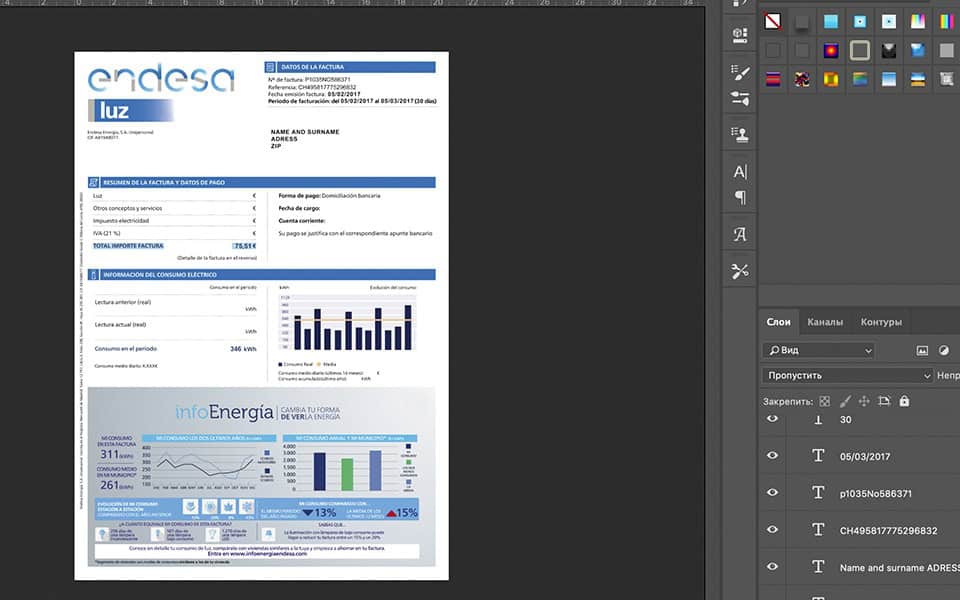Image resolution: width=960 pixels, height=600 pixels.
Task: Apply the white style with blue arrow
Action: coord(888,21)
